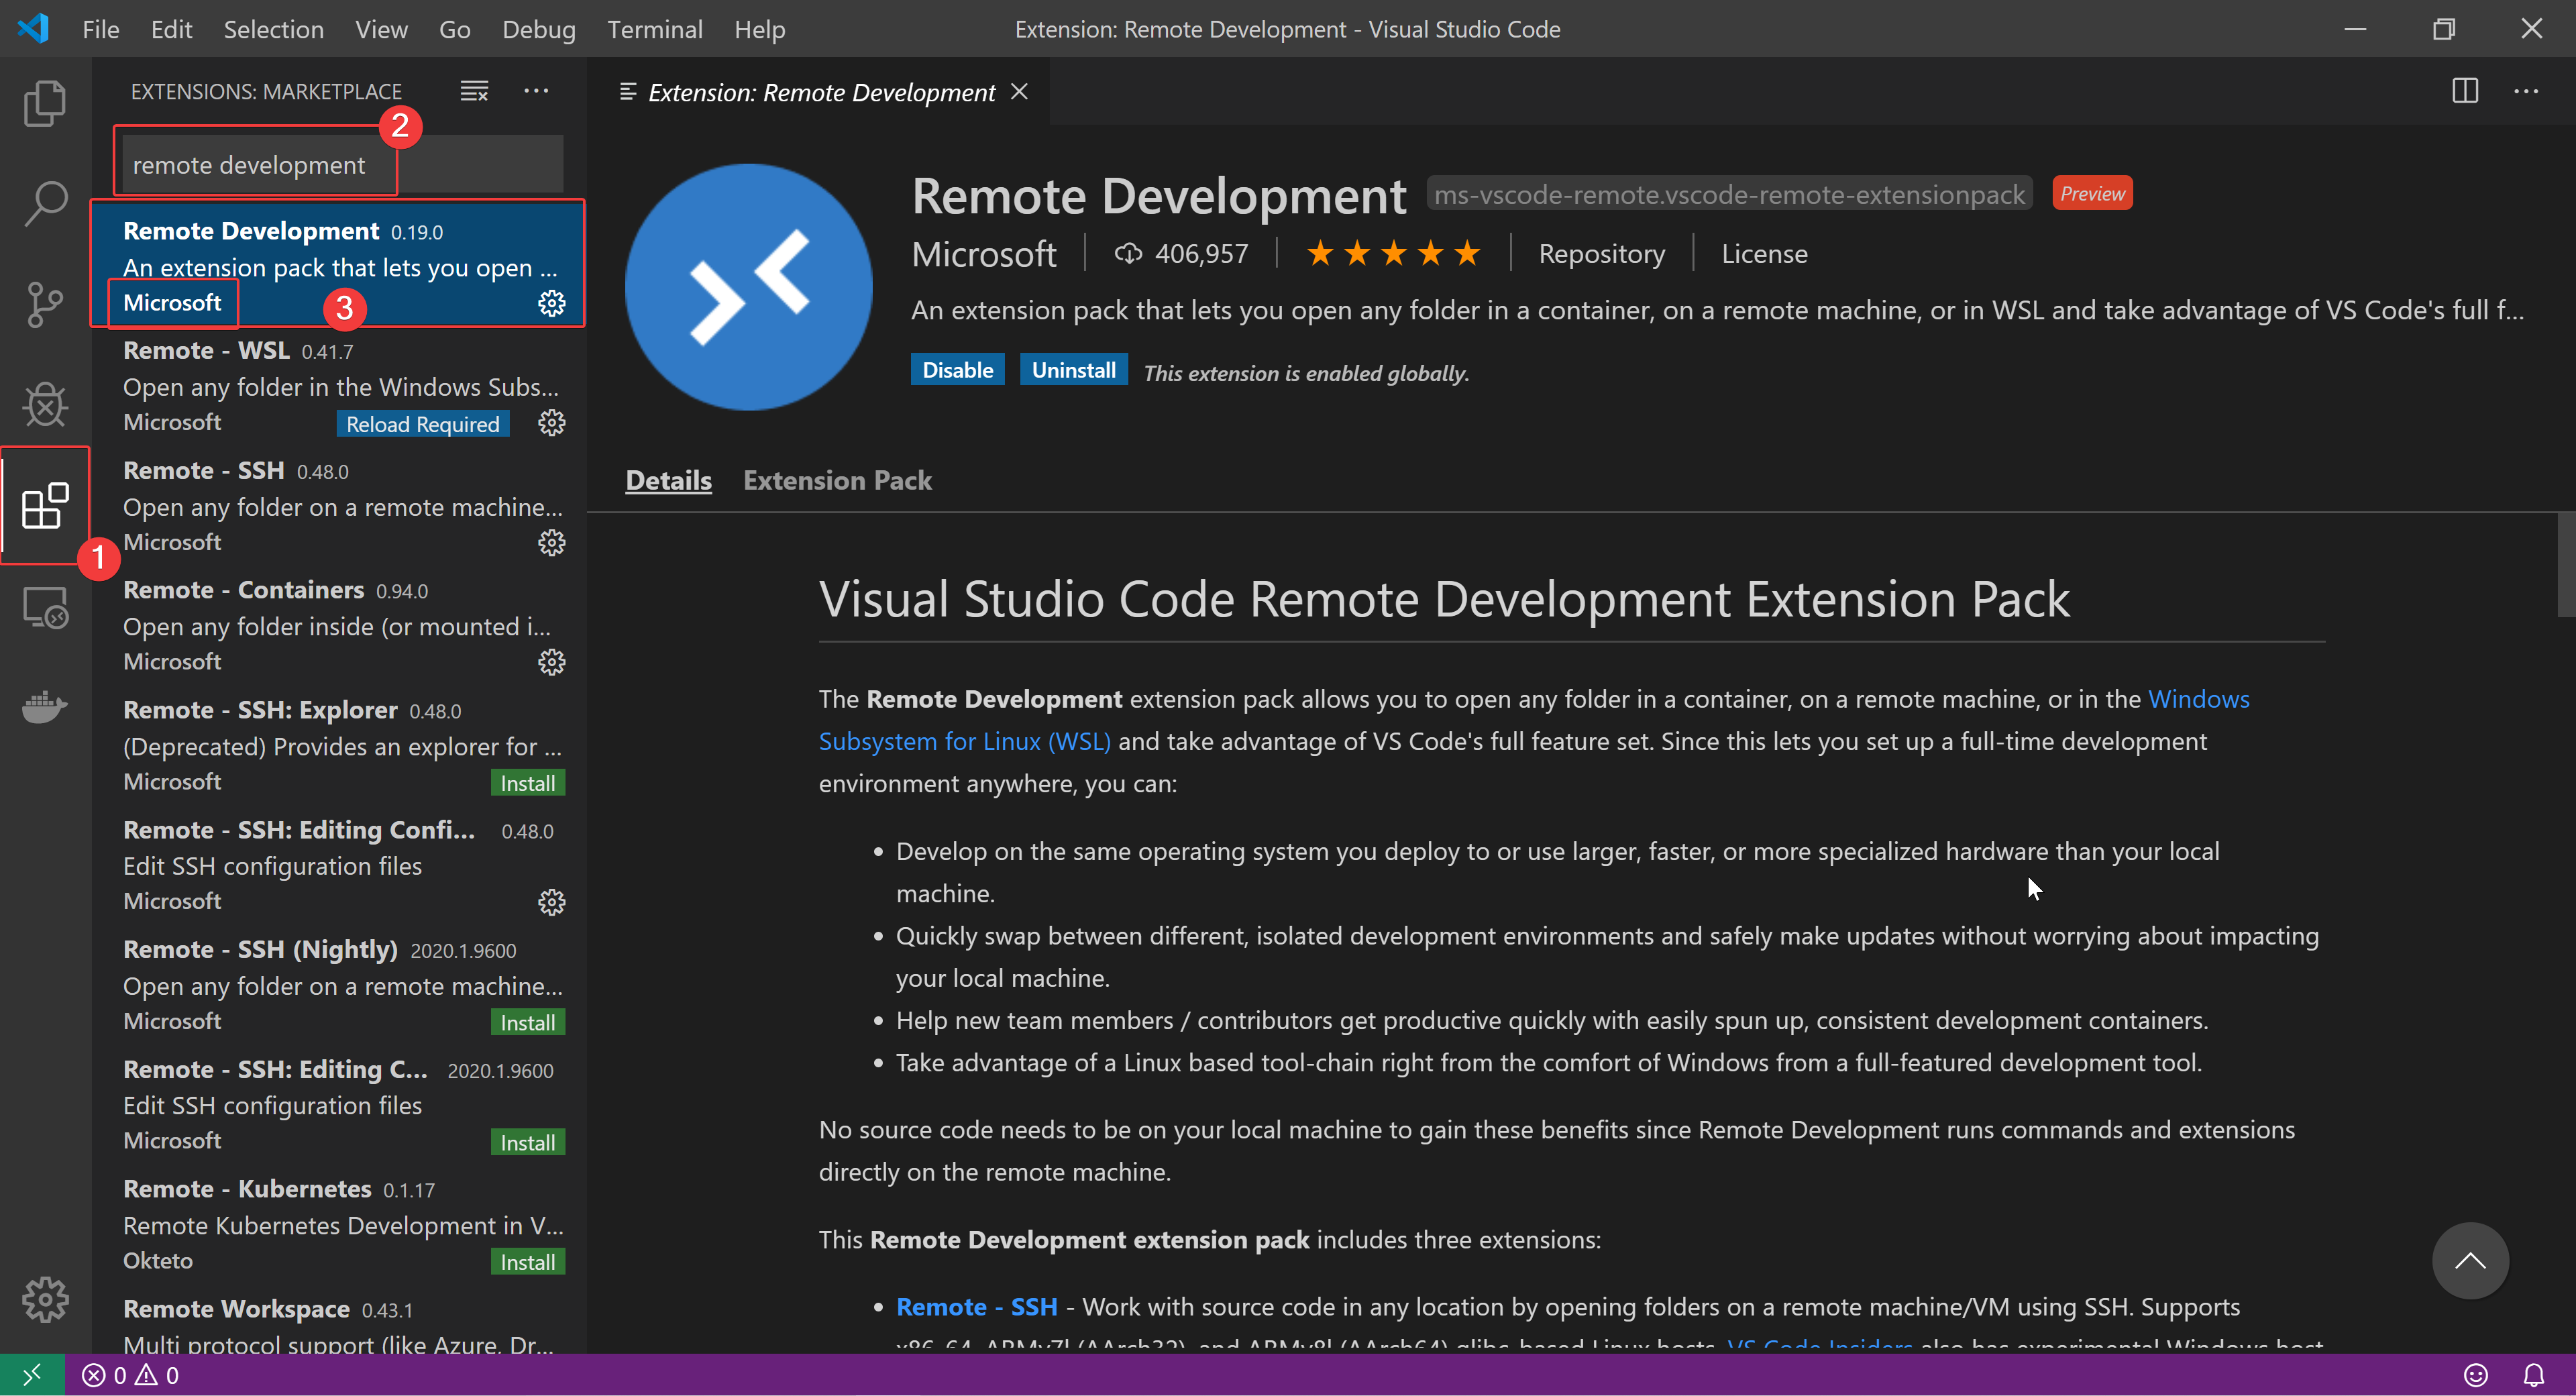This screenshot has width=2576, height=1396.
Task: Click the extensions search box
Action: coord(342,165)
